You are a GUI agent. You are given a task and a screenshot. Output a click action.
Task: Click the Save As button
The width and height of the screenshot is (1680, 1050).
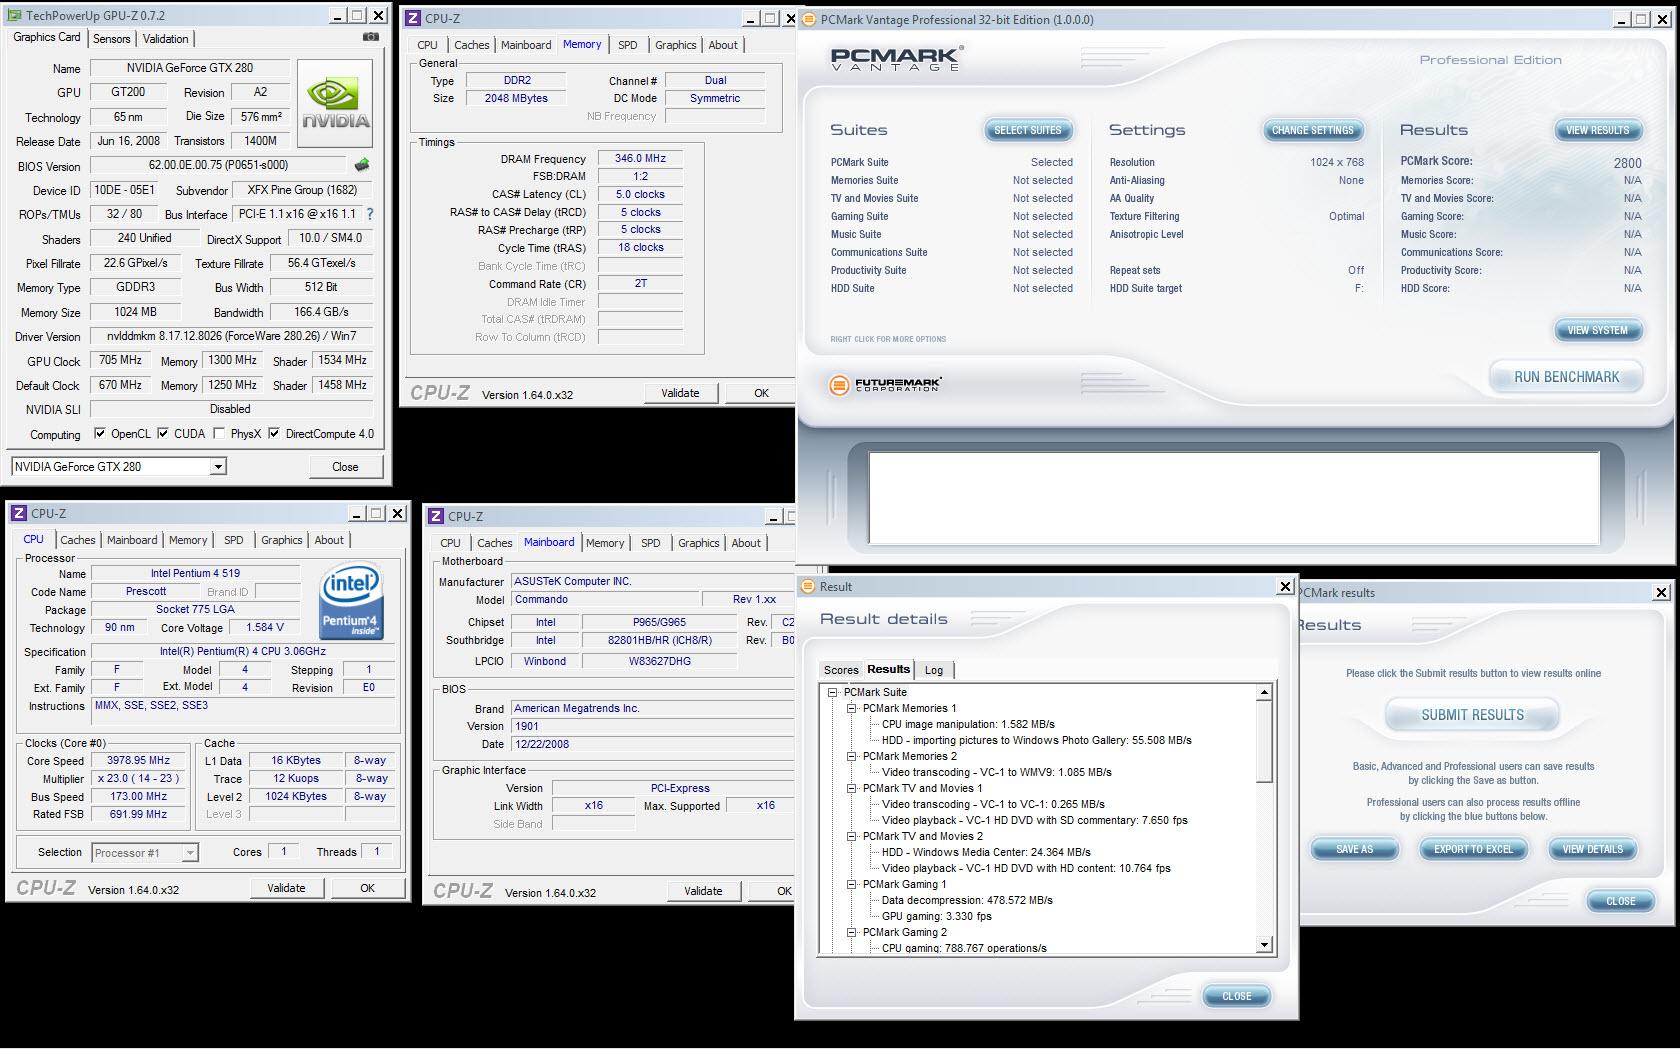click(x=1354, y=849)
